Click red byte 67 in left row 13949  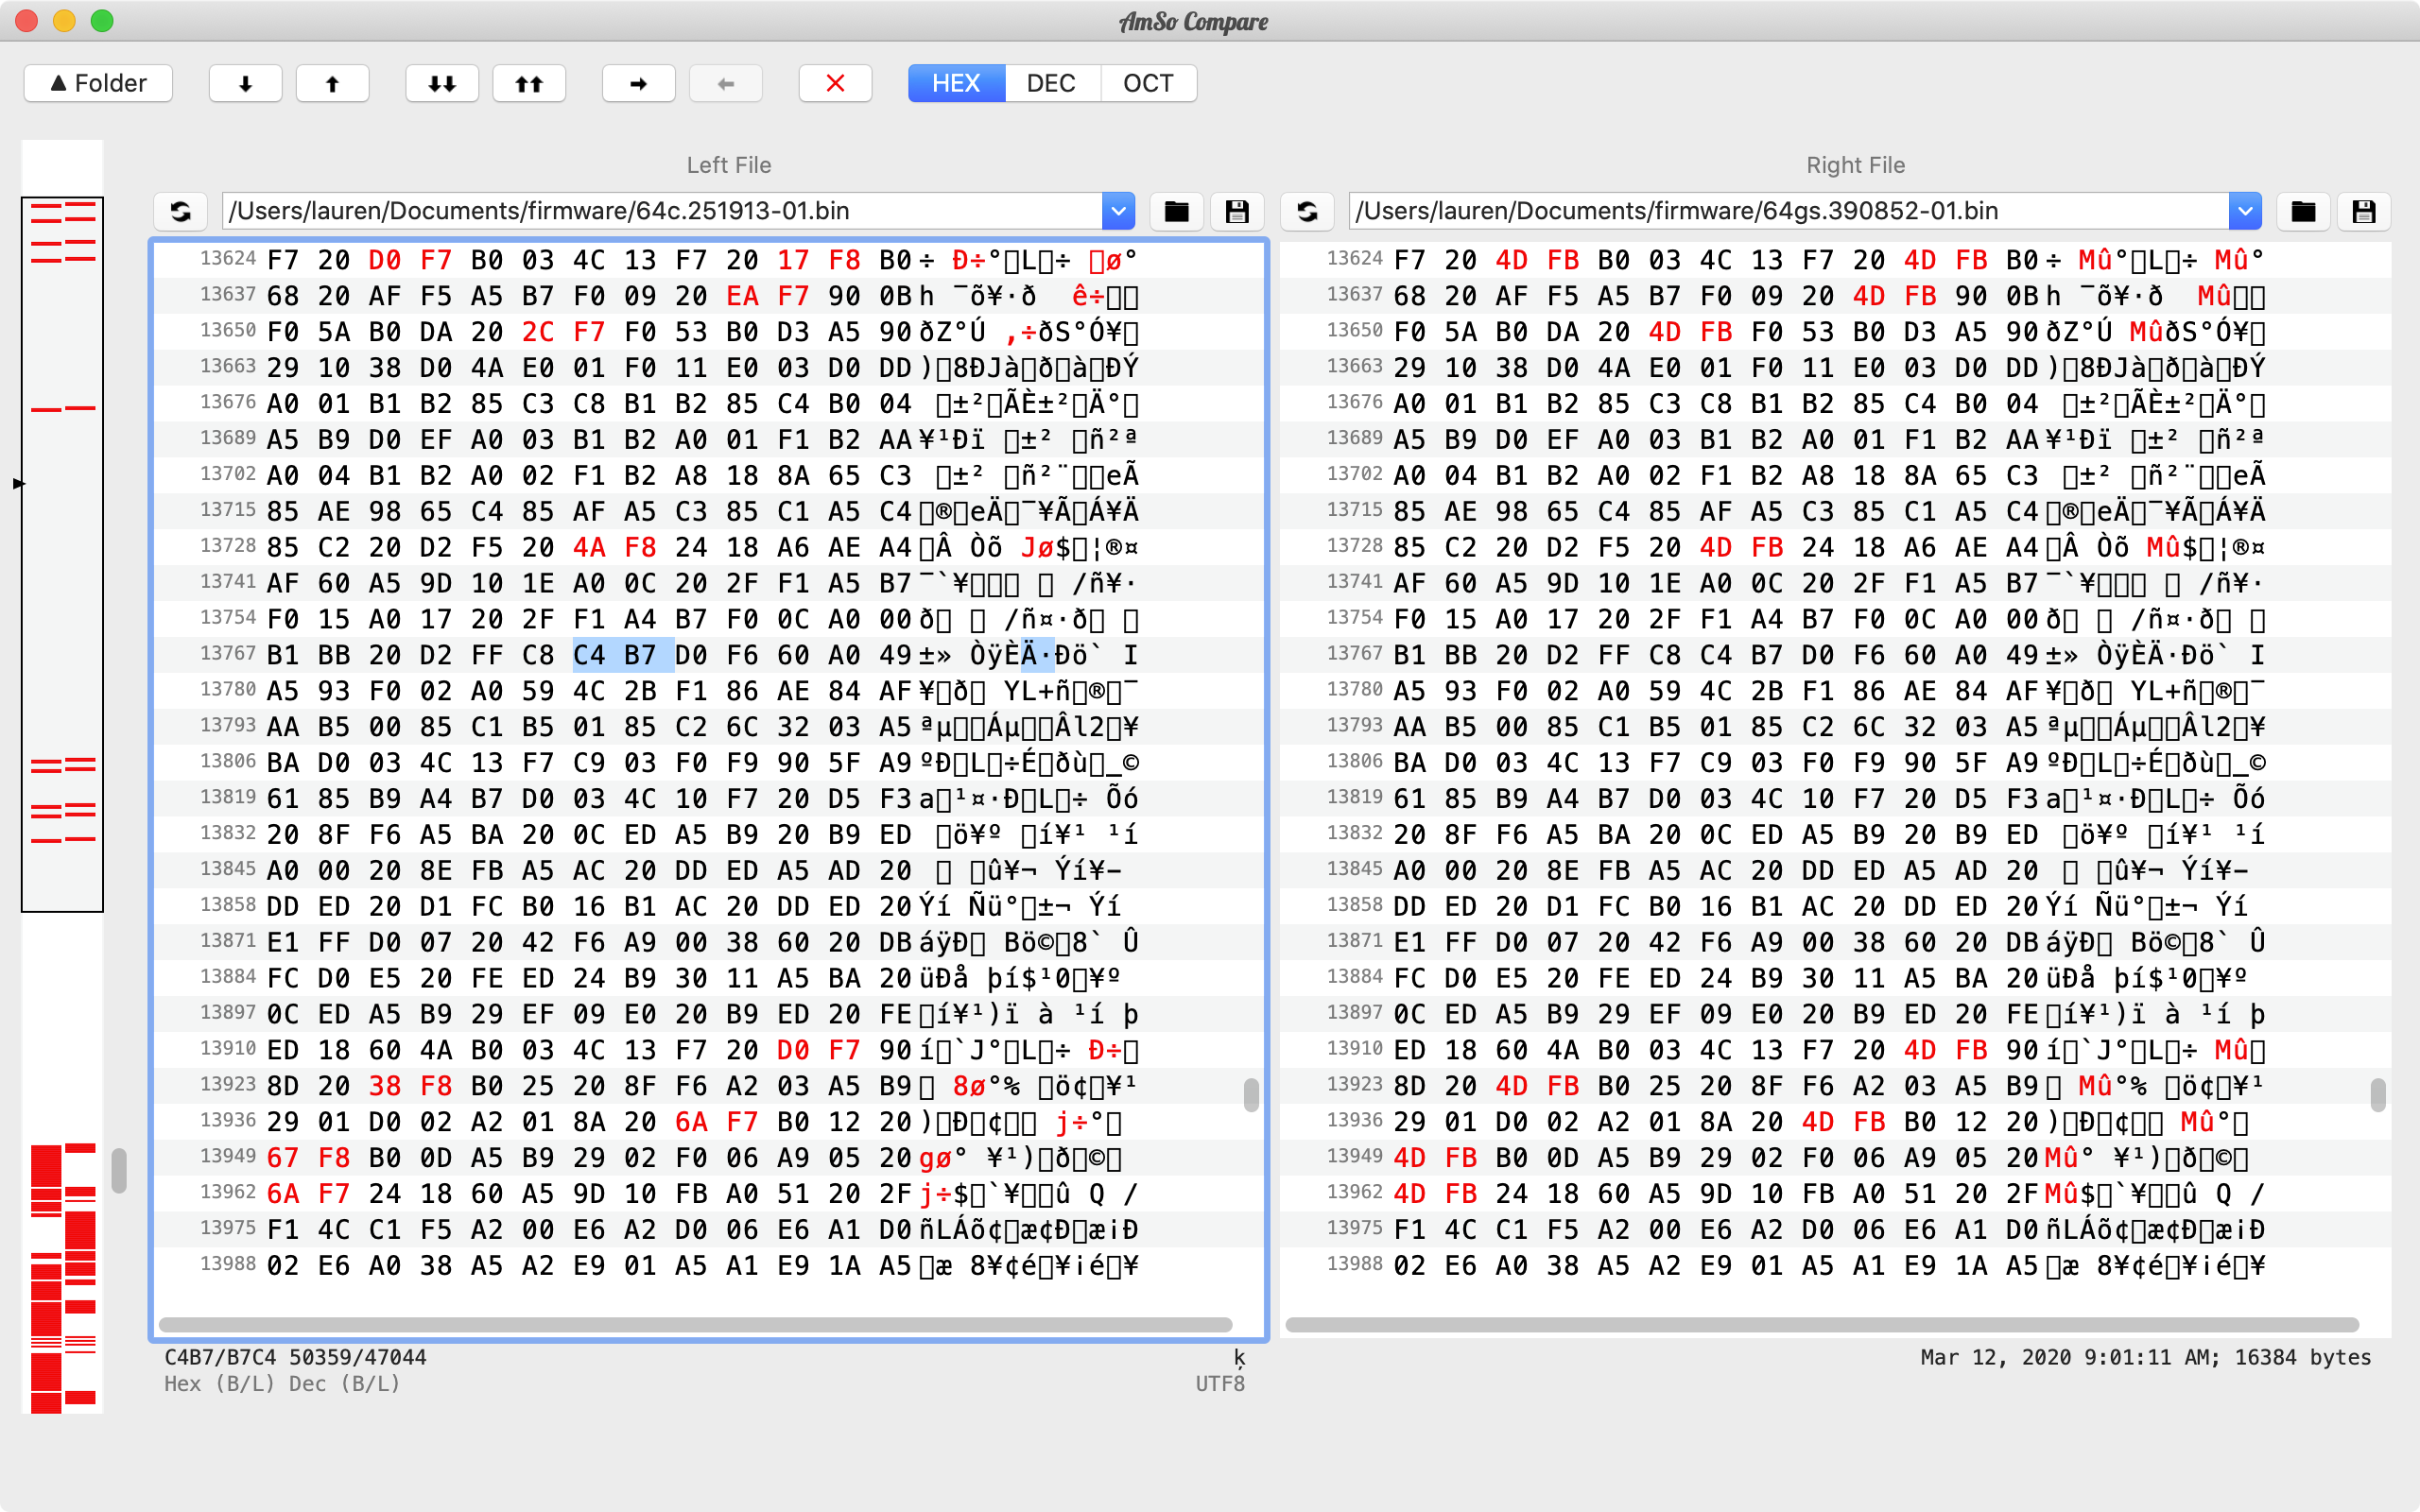(x=283, y=1158)
